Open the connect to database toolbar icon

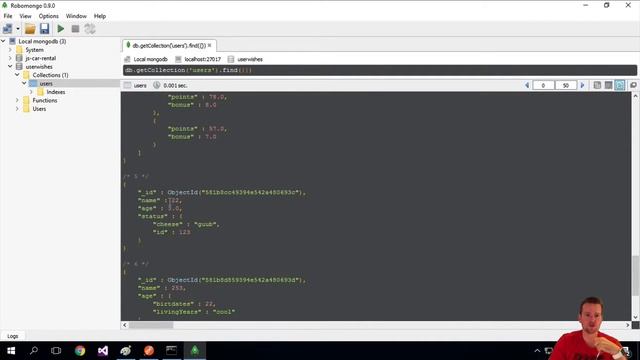click(7, 29)
